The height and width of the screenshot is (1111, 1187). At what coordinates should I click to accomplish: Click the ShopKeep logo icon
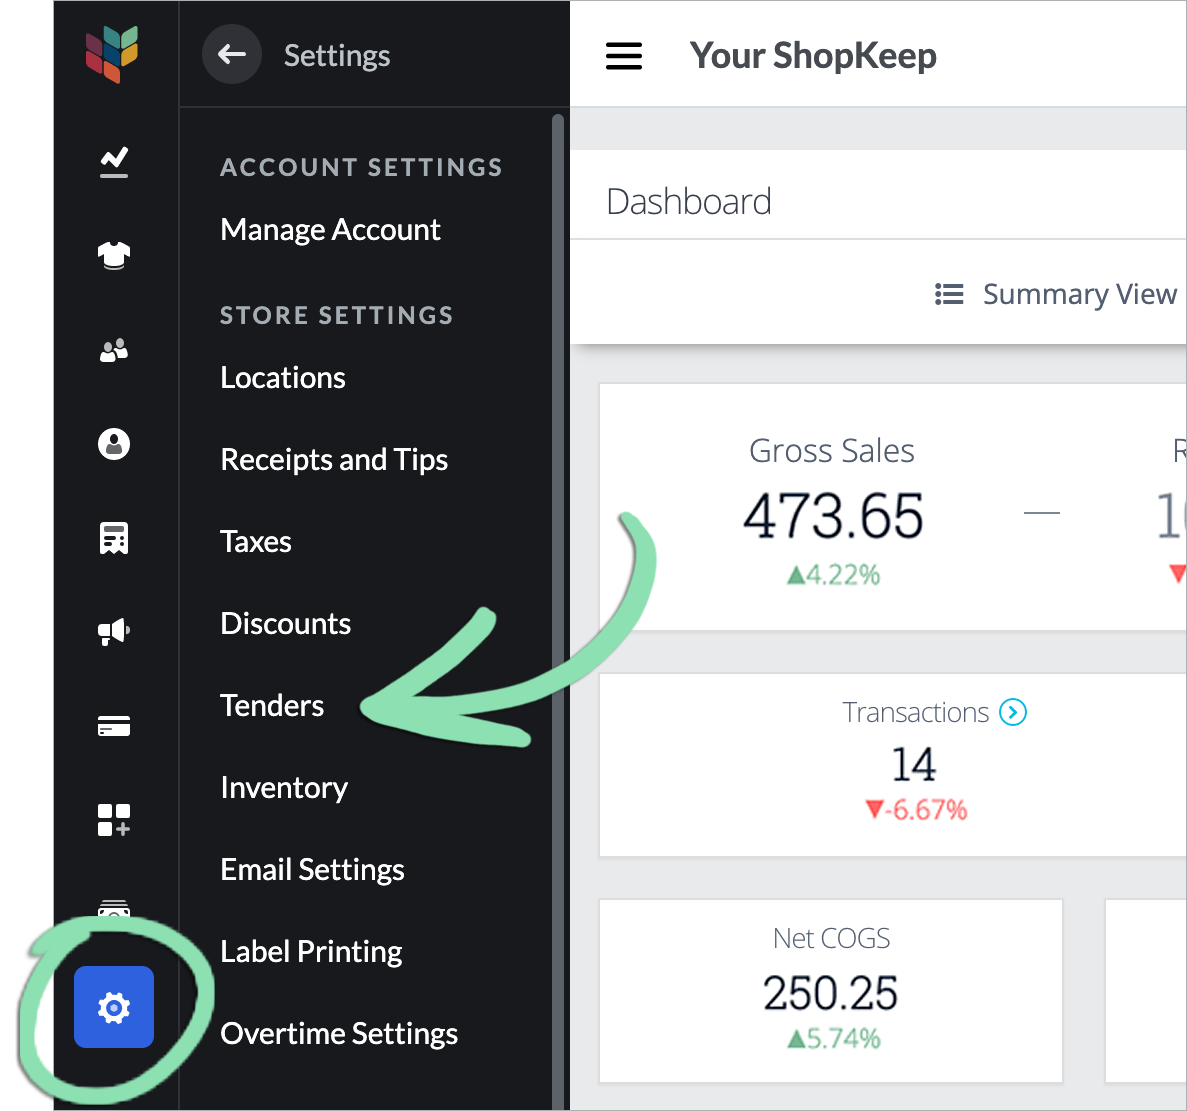click(112, 54)
